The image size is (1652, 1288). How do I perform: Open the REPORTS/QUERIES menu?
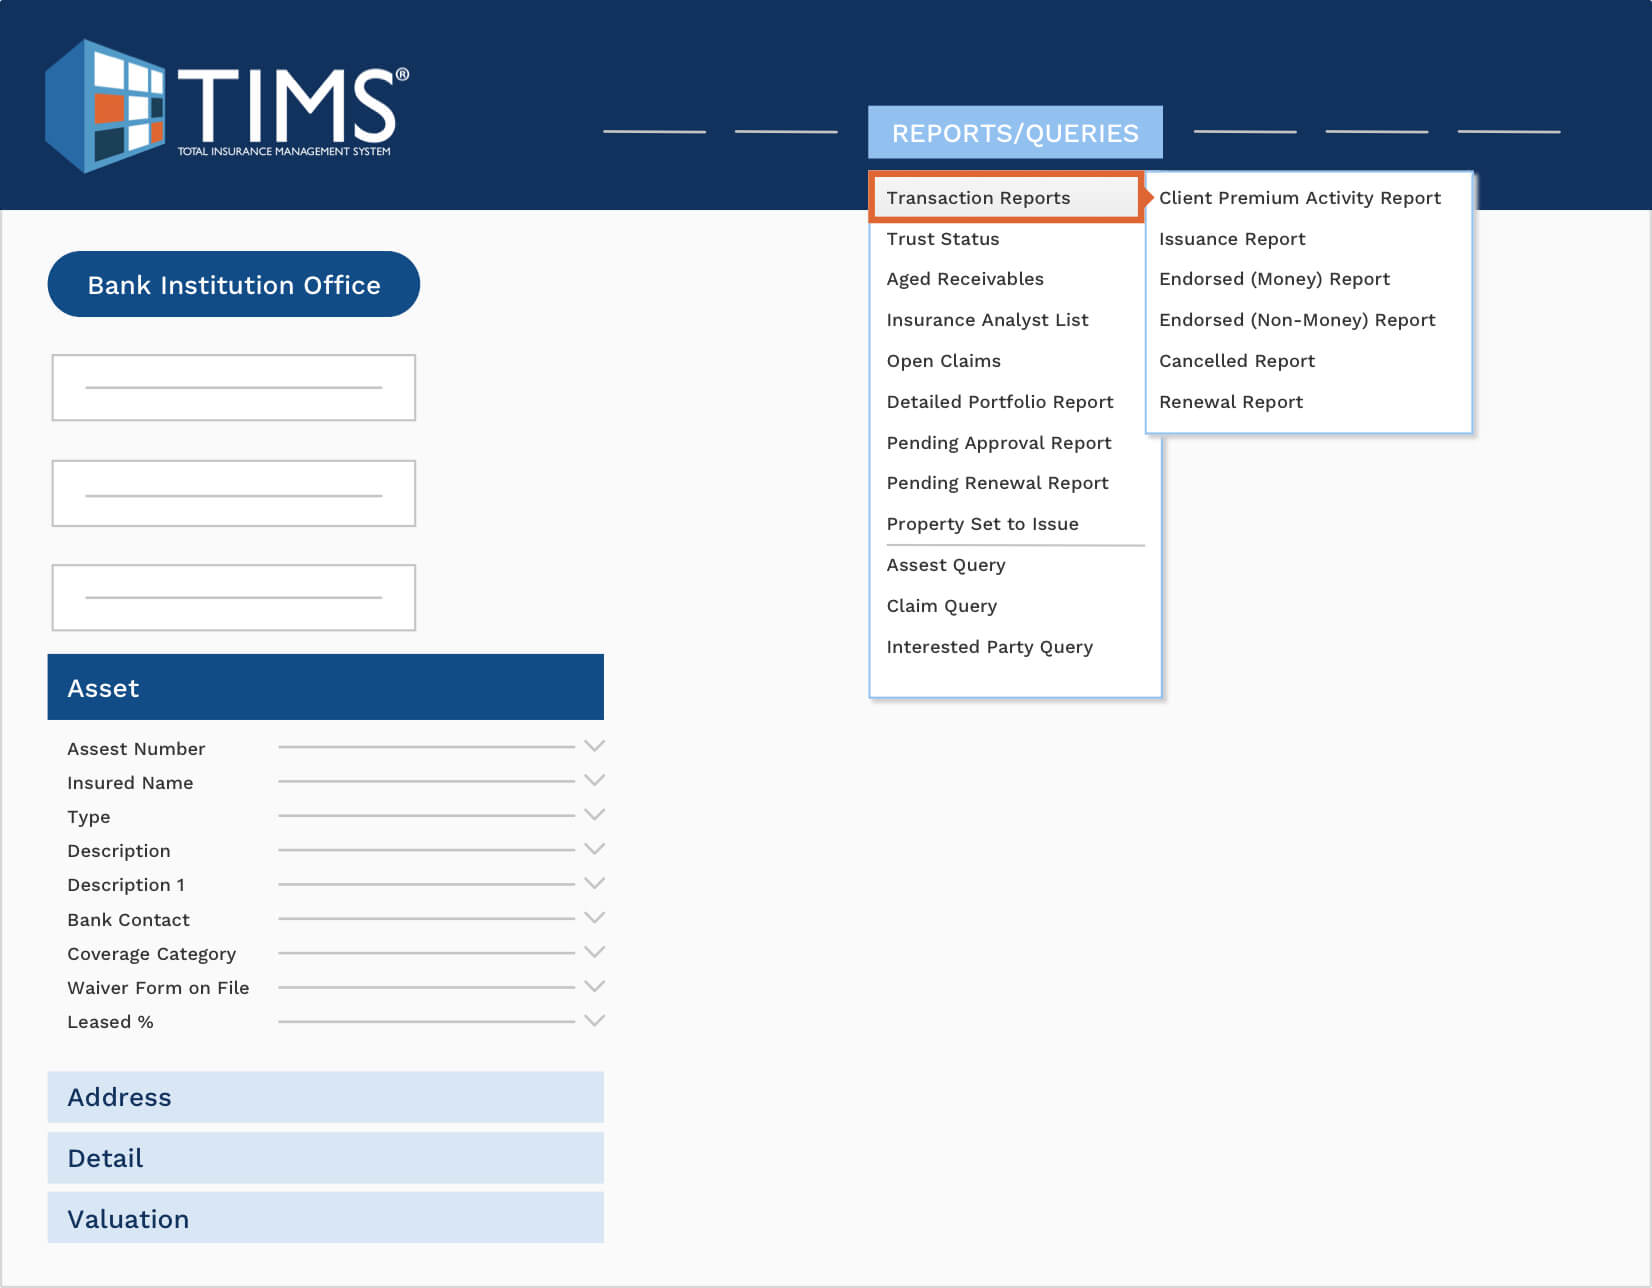[x=1014, y=132]
